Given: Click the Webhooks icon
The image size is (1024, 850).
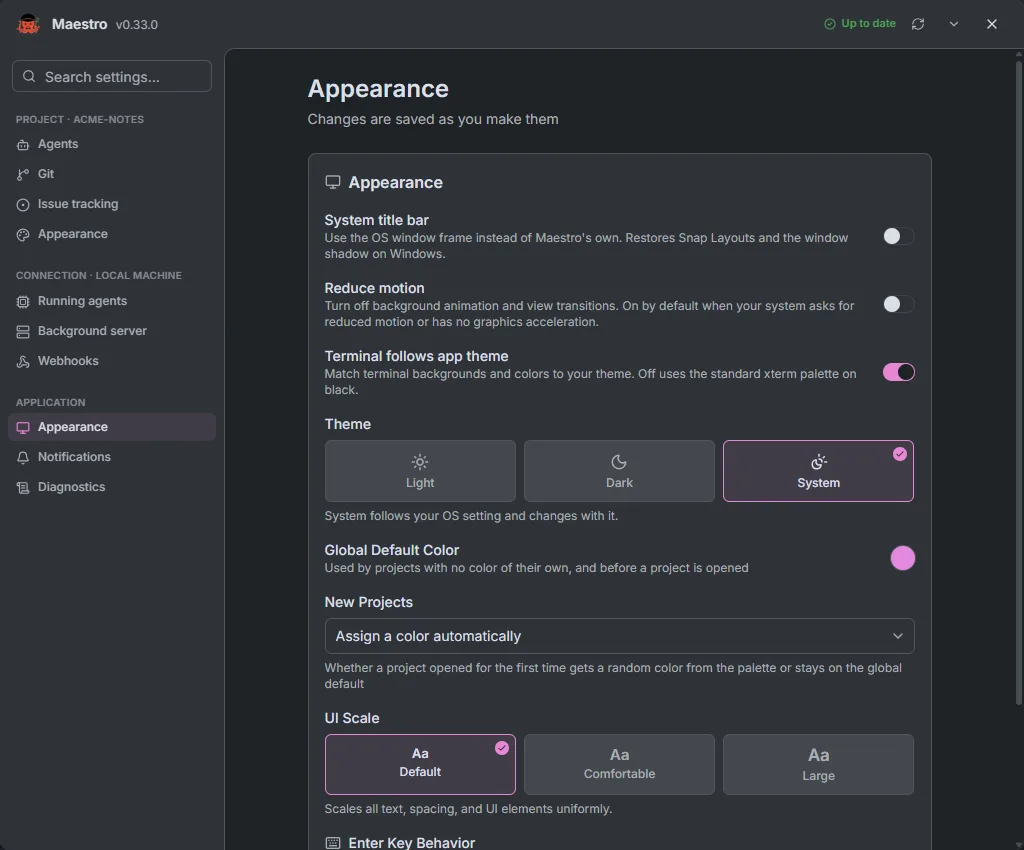Looking at the screenshot, I should (23, 362).
